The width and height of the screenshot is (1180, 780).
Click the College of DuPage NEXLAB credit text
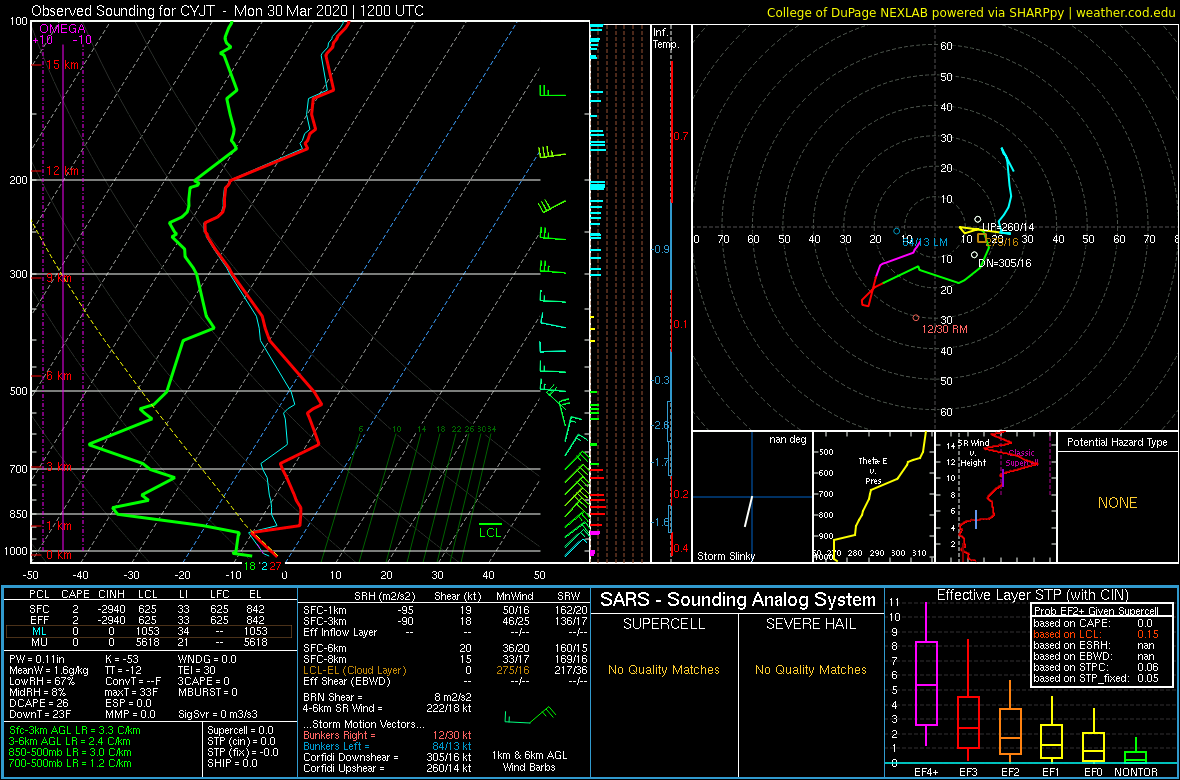[x=970, y=11]
